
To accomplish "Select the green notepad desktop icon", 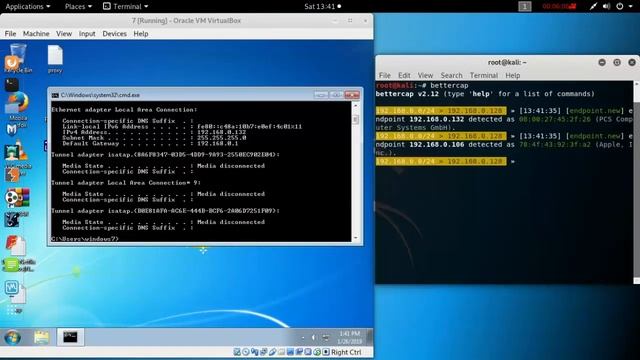I will (x=11, y=265).
